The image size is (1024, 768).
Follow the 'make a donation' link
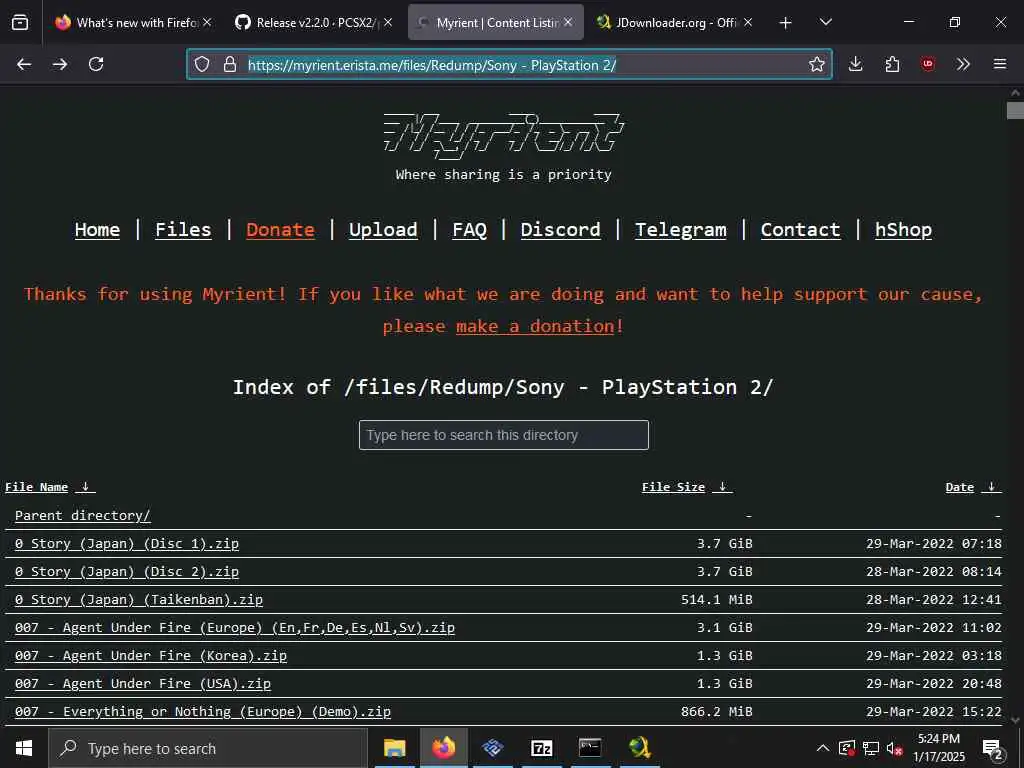click(536, 326)
